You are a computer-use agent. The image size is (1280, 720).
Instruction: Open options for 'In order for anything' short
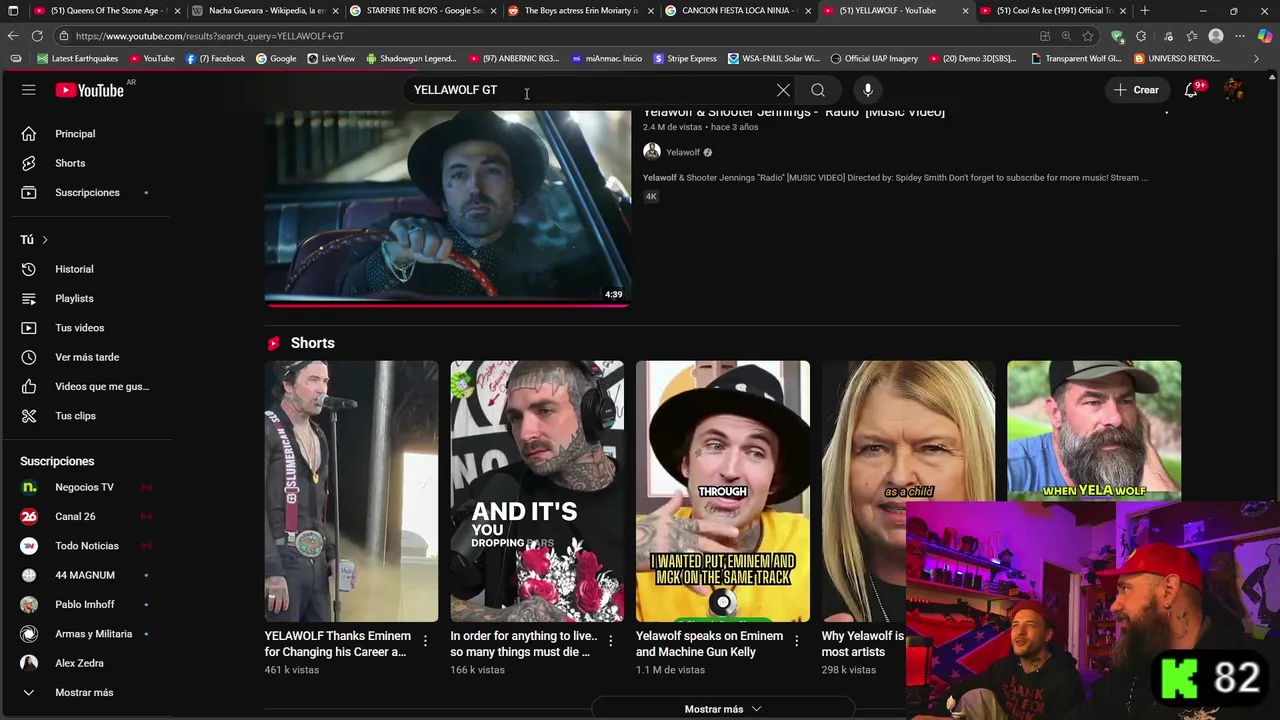coord(611,641)
